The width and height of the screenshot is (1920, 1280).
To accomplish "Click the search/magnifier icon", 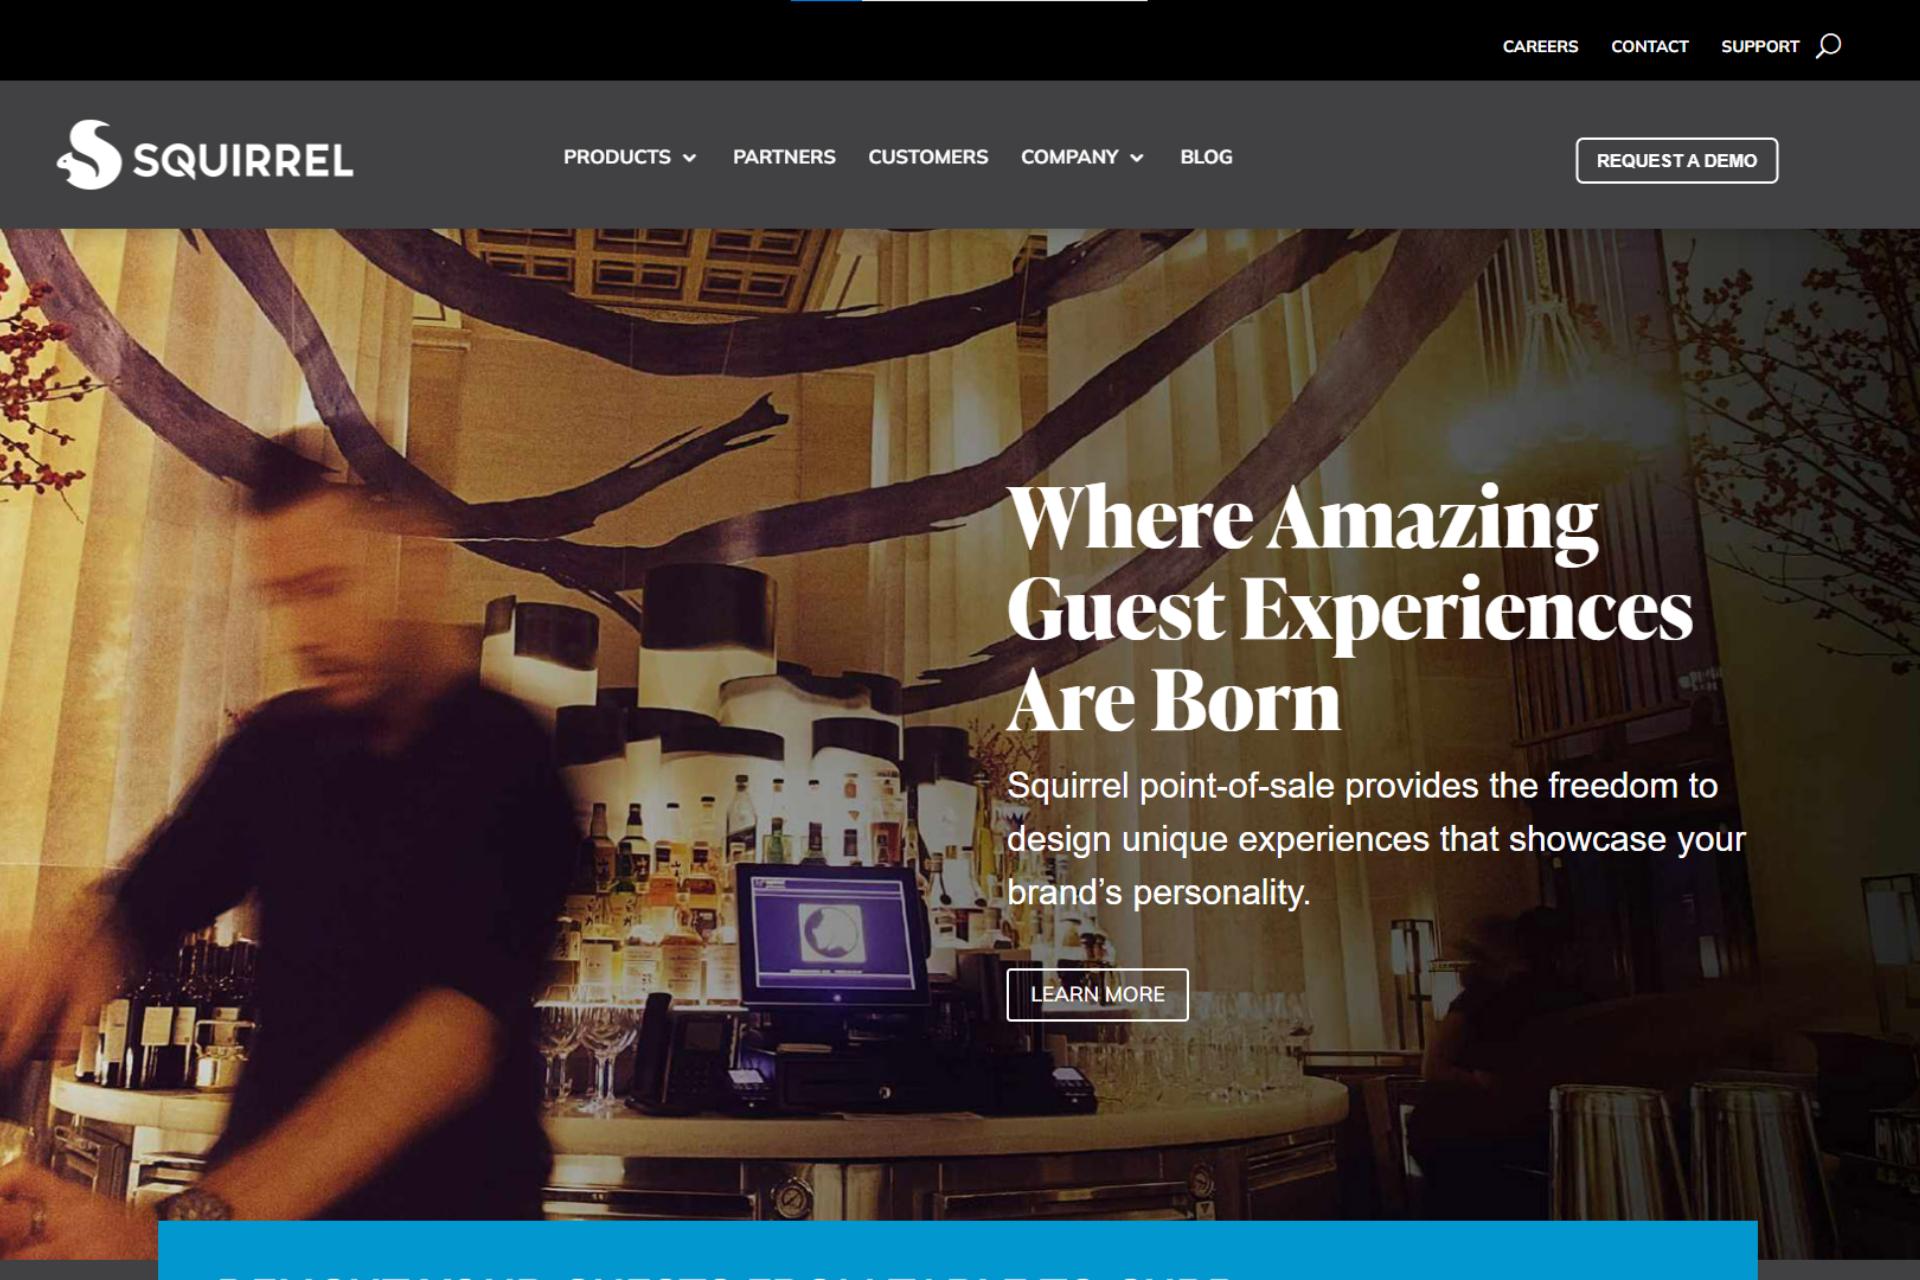I will tap(1829, 44).
